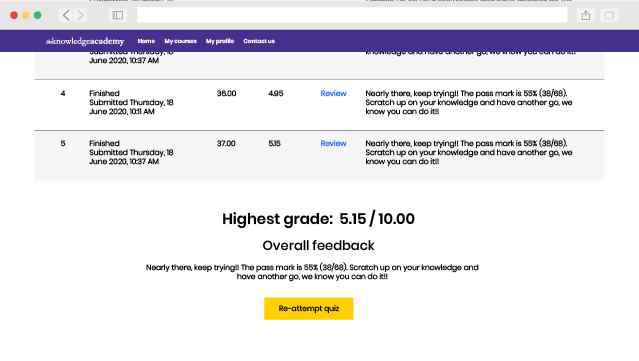The width and height of the screenshot is (639, 361).
Task: Open Review link for attempt 5
Action: 333,143
